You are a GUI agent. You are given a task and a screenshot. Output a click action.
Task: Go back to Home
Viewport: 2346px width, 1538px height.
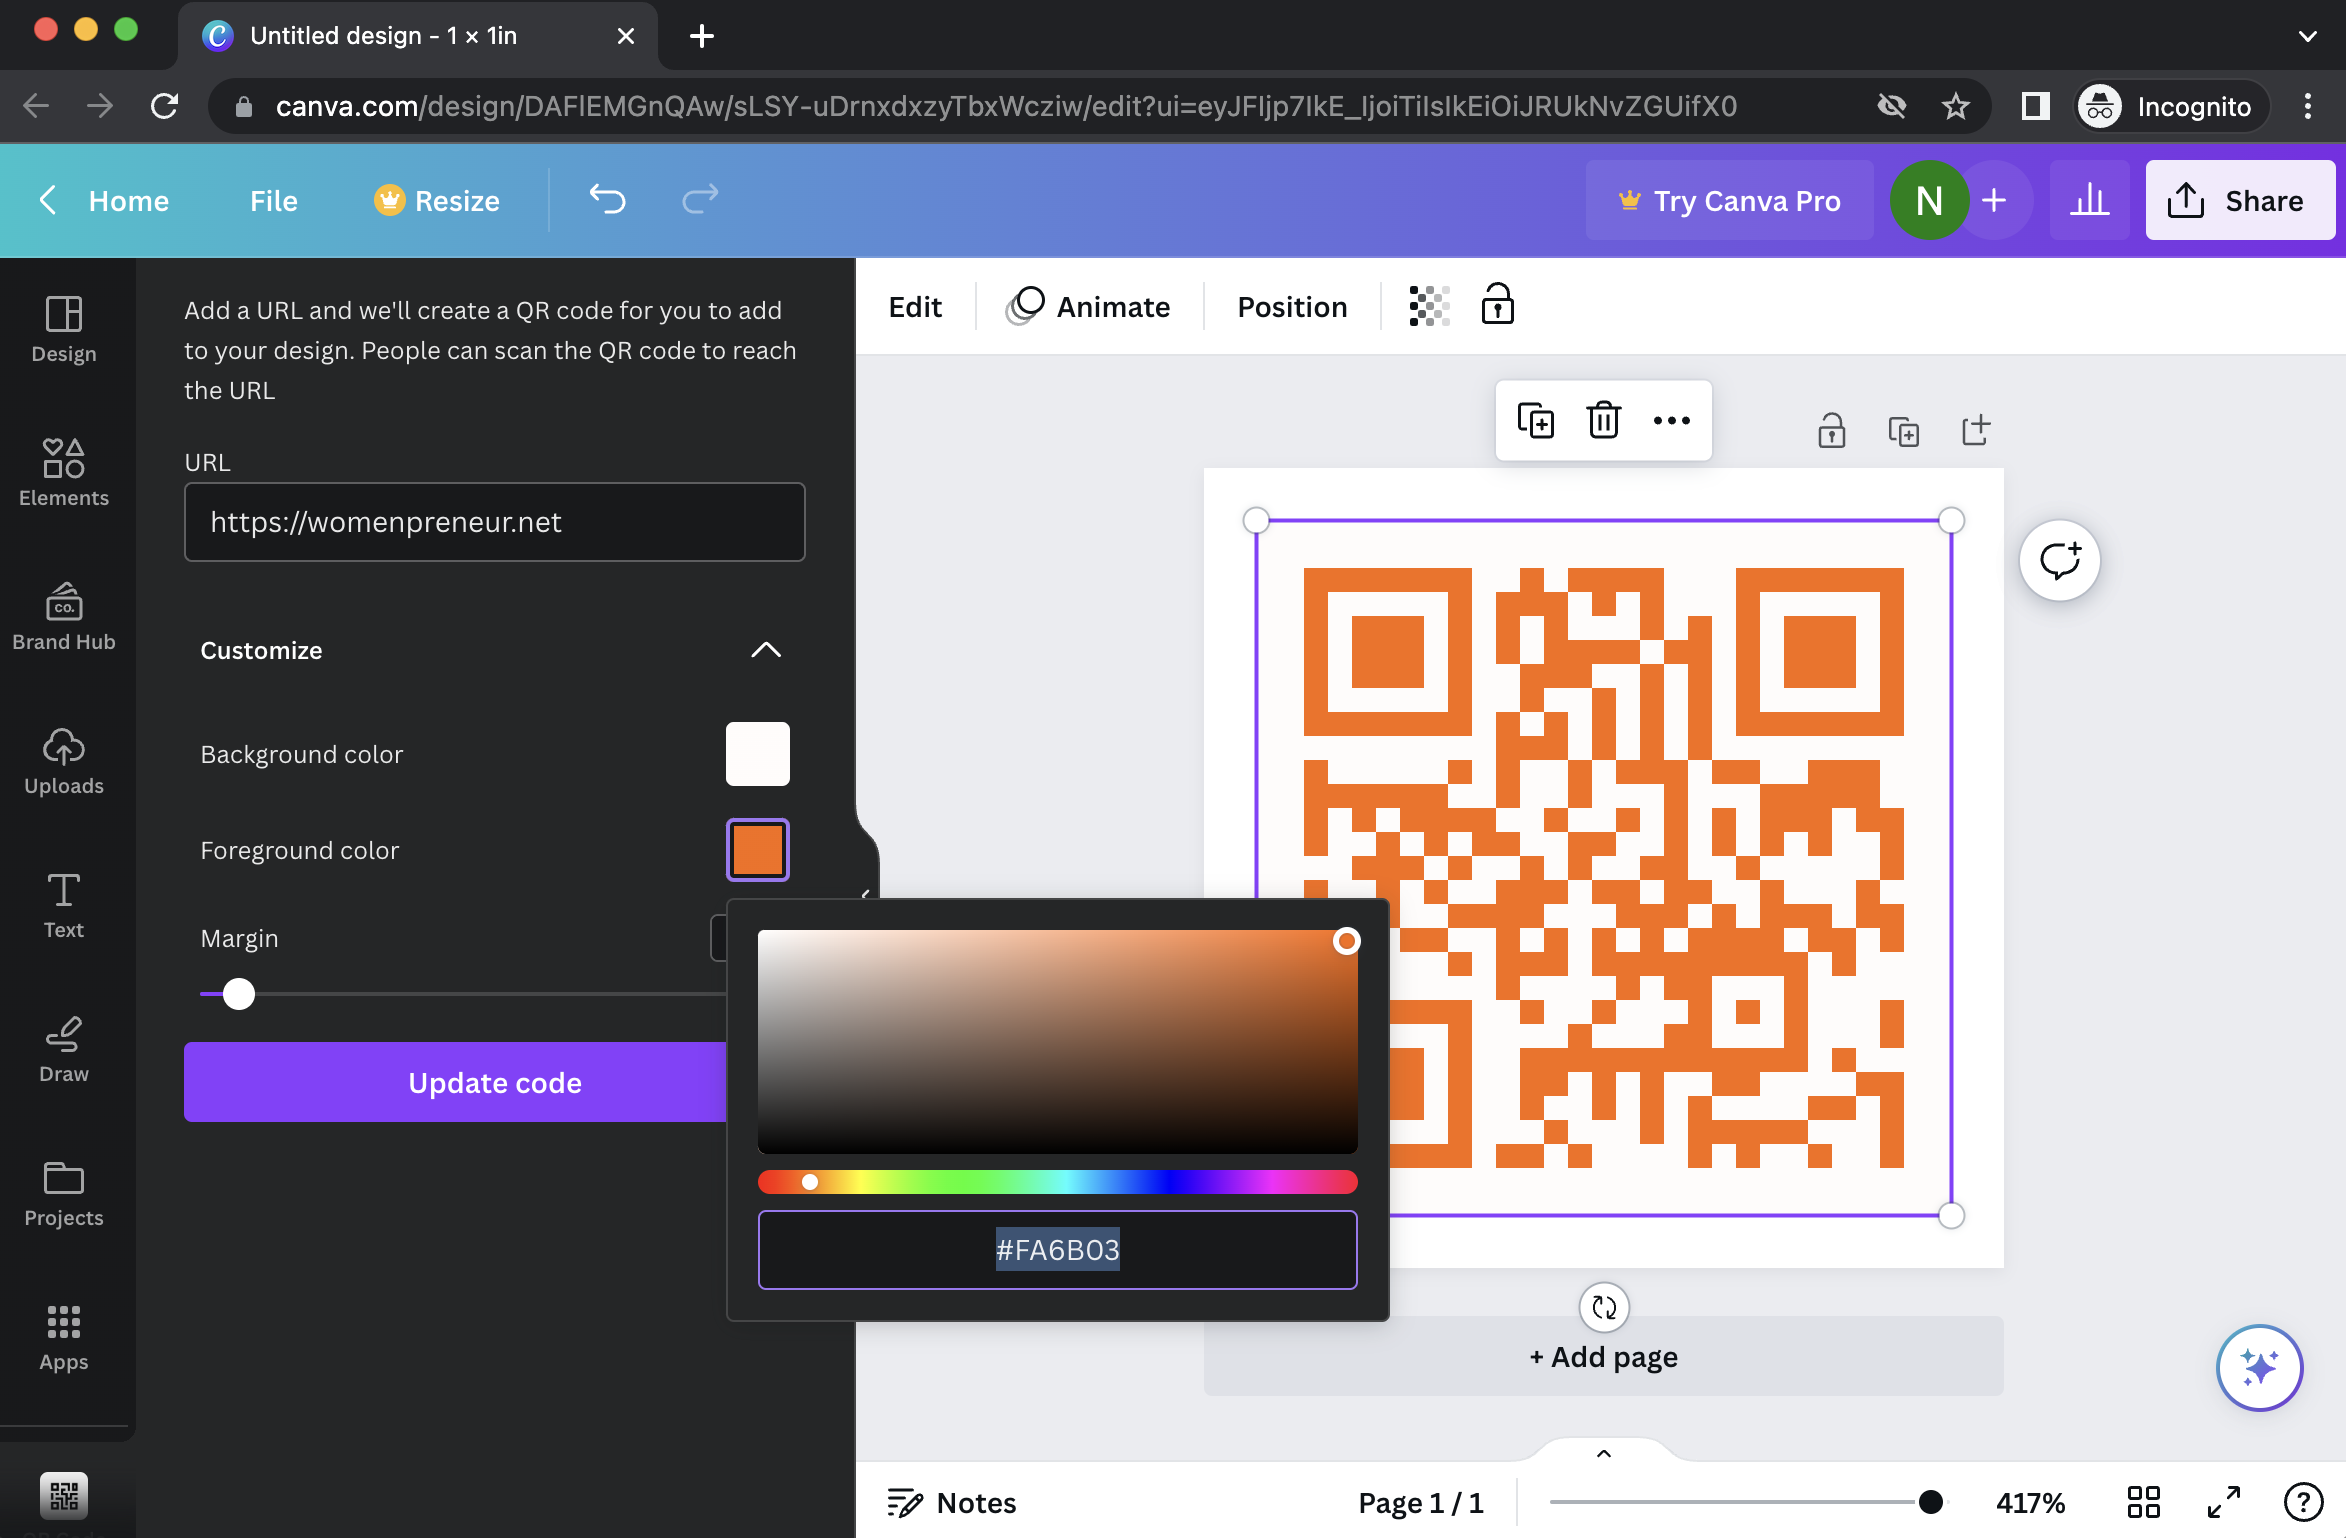click(104, 200)
